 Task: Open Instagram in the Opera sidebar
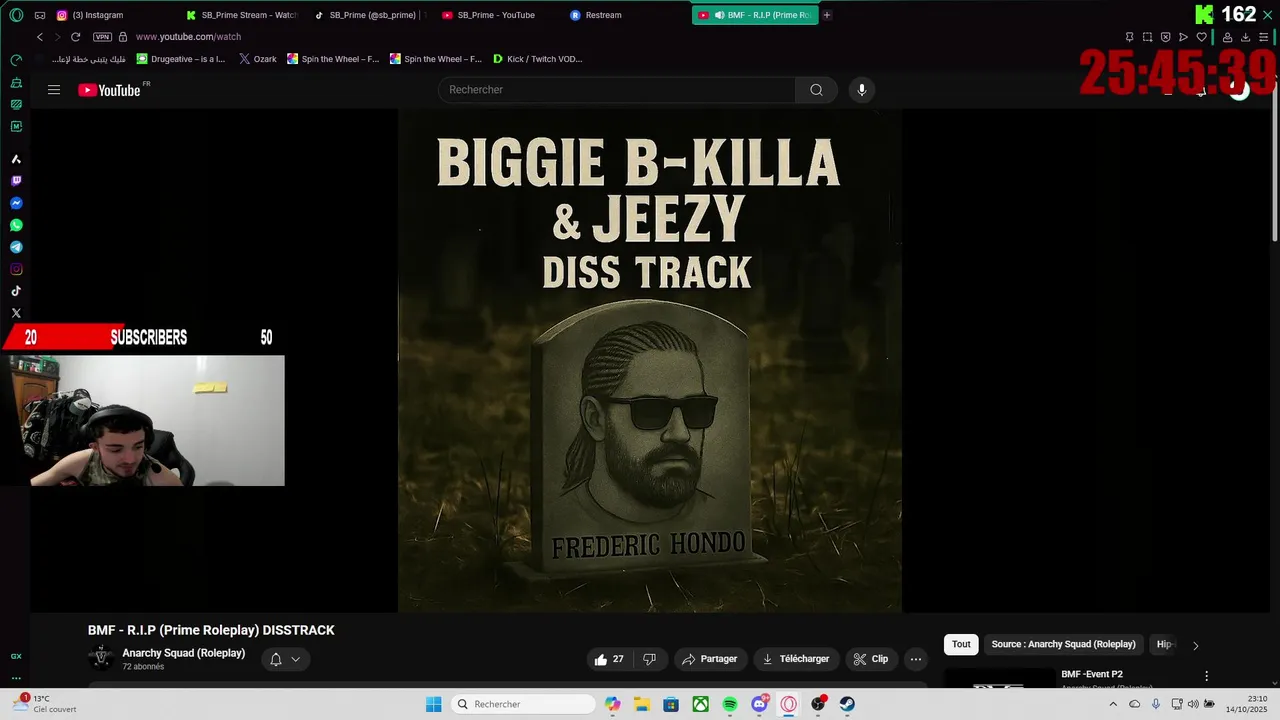(x=16, y=269)
